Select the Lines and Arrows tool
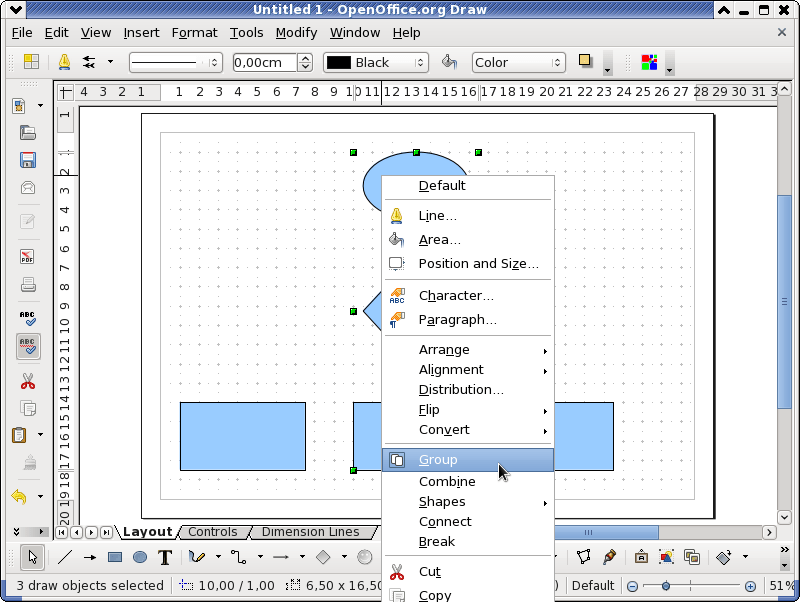Viewport: 800px width, 602px height. pyautogui.click(x=281, y=557)
